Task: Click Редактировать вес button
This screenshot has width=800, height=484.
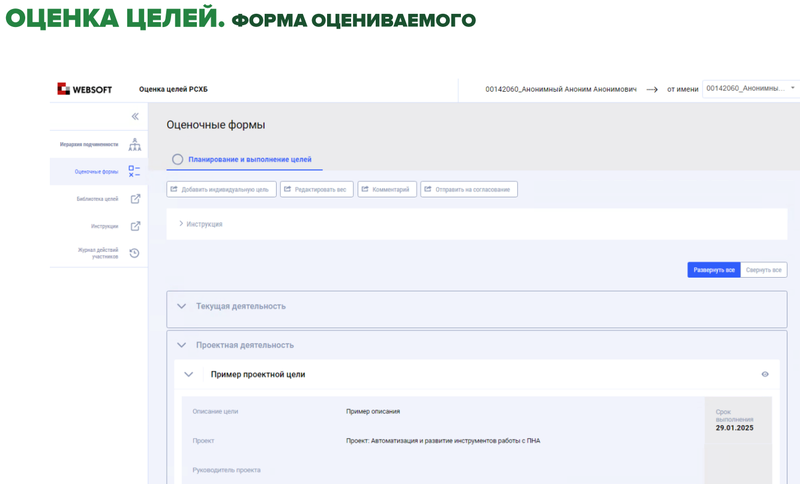Action: [x=317, y=189]
